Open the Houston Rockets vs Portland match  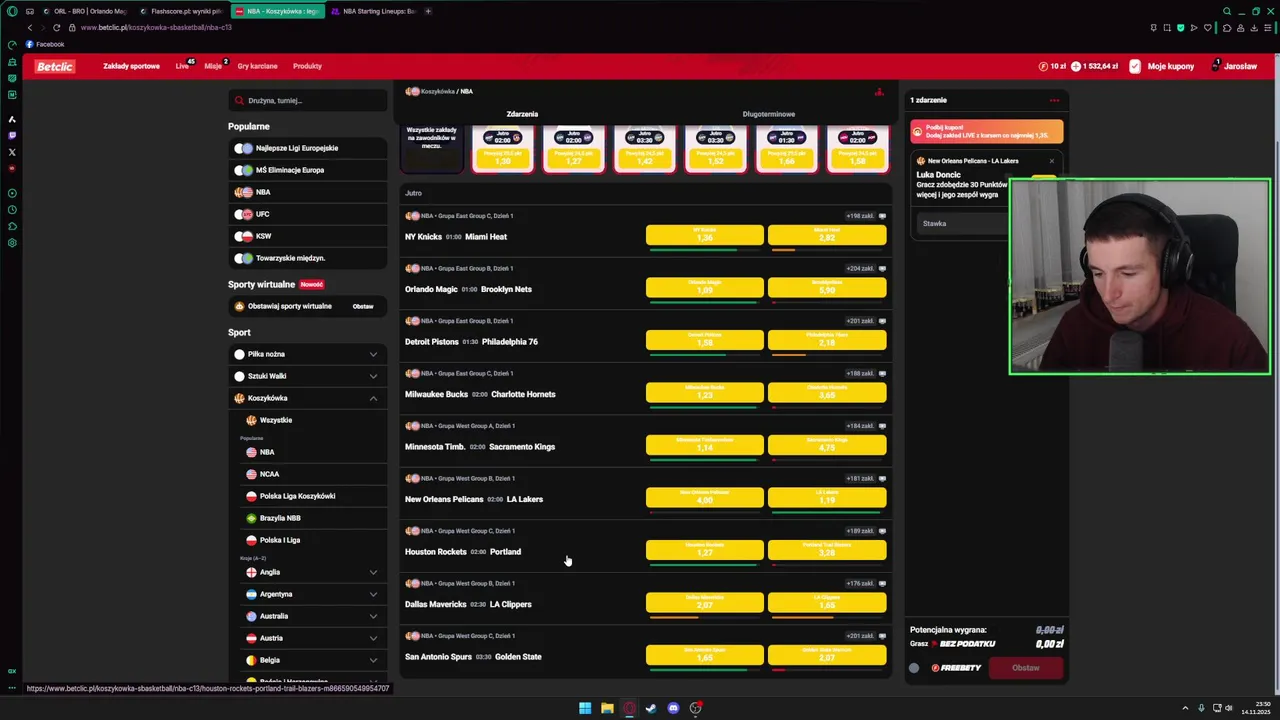(463, 552)
